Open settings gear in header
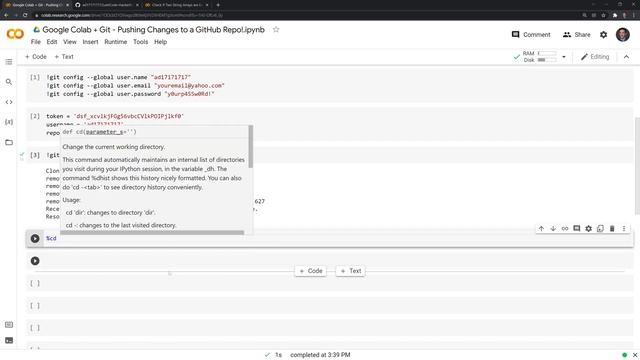Viewport: 640px width, 360px height. coord(603,35)
